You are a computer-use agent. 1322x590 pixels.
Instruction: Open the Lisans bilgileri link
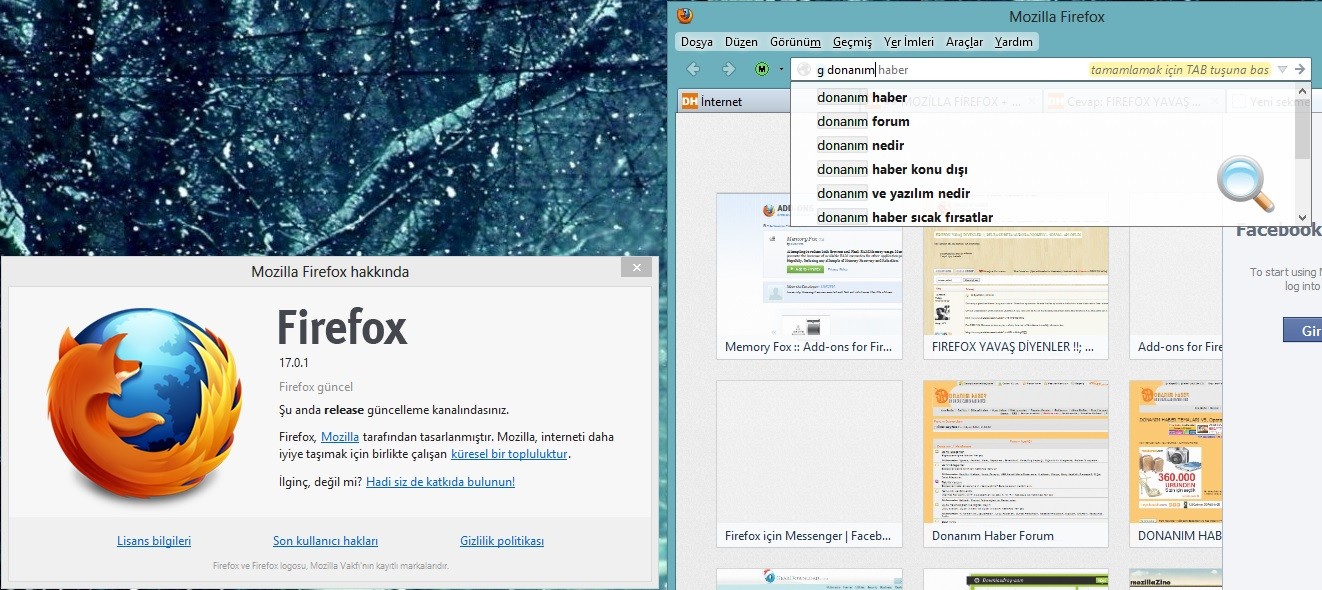click(154, 541)
